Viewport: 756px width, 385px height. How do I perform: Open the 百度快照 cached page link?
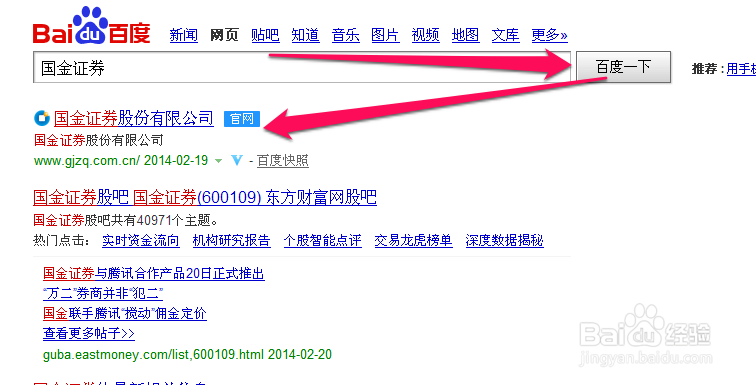tap(283, 160)
